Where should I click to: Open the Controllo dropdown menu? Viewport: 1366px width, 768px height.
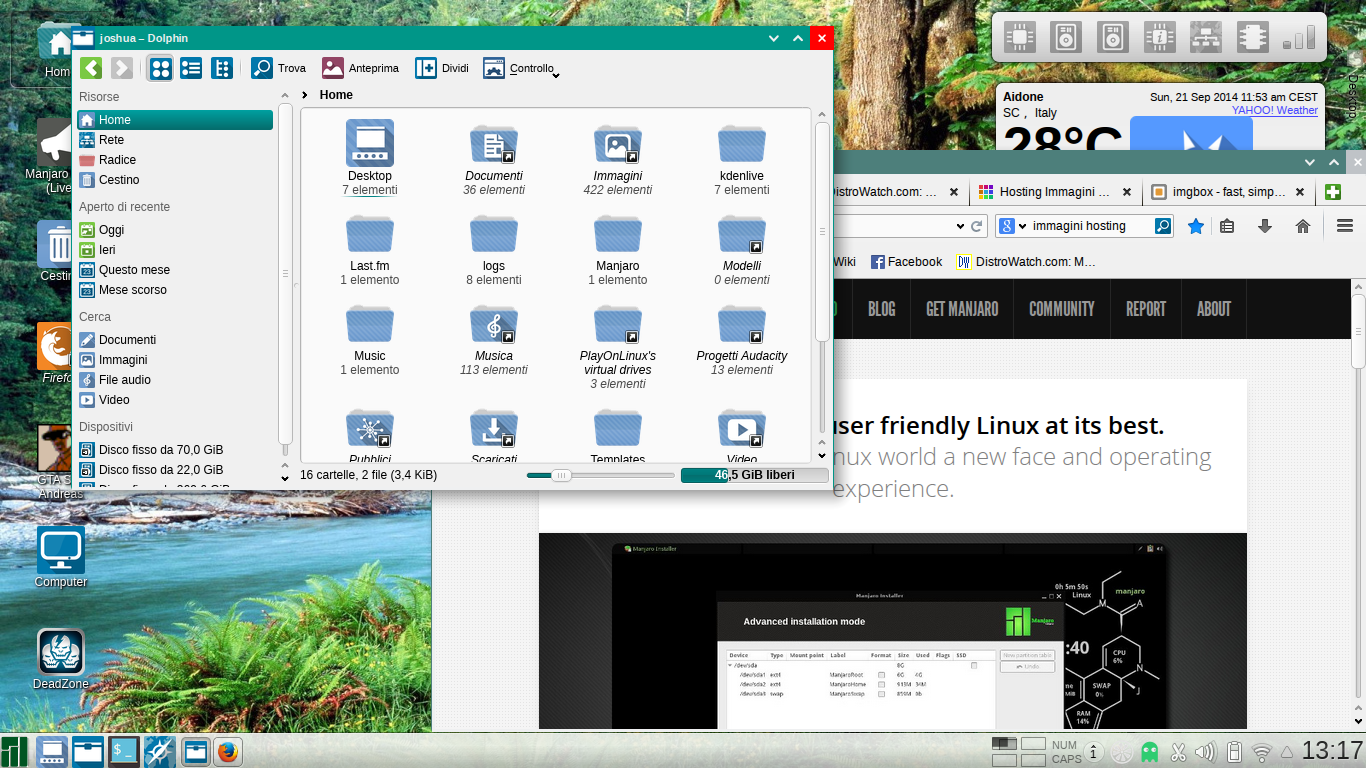[x=521, y=68]
